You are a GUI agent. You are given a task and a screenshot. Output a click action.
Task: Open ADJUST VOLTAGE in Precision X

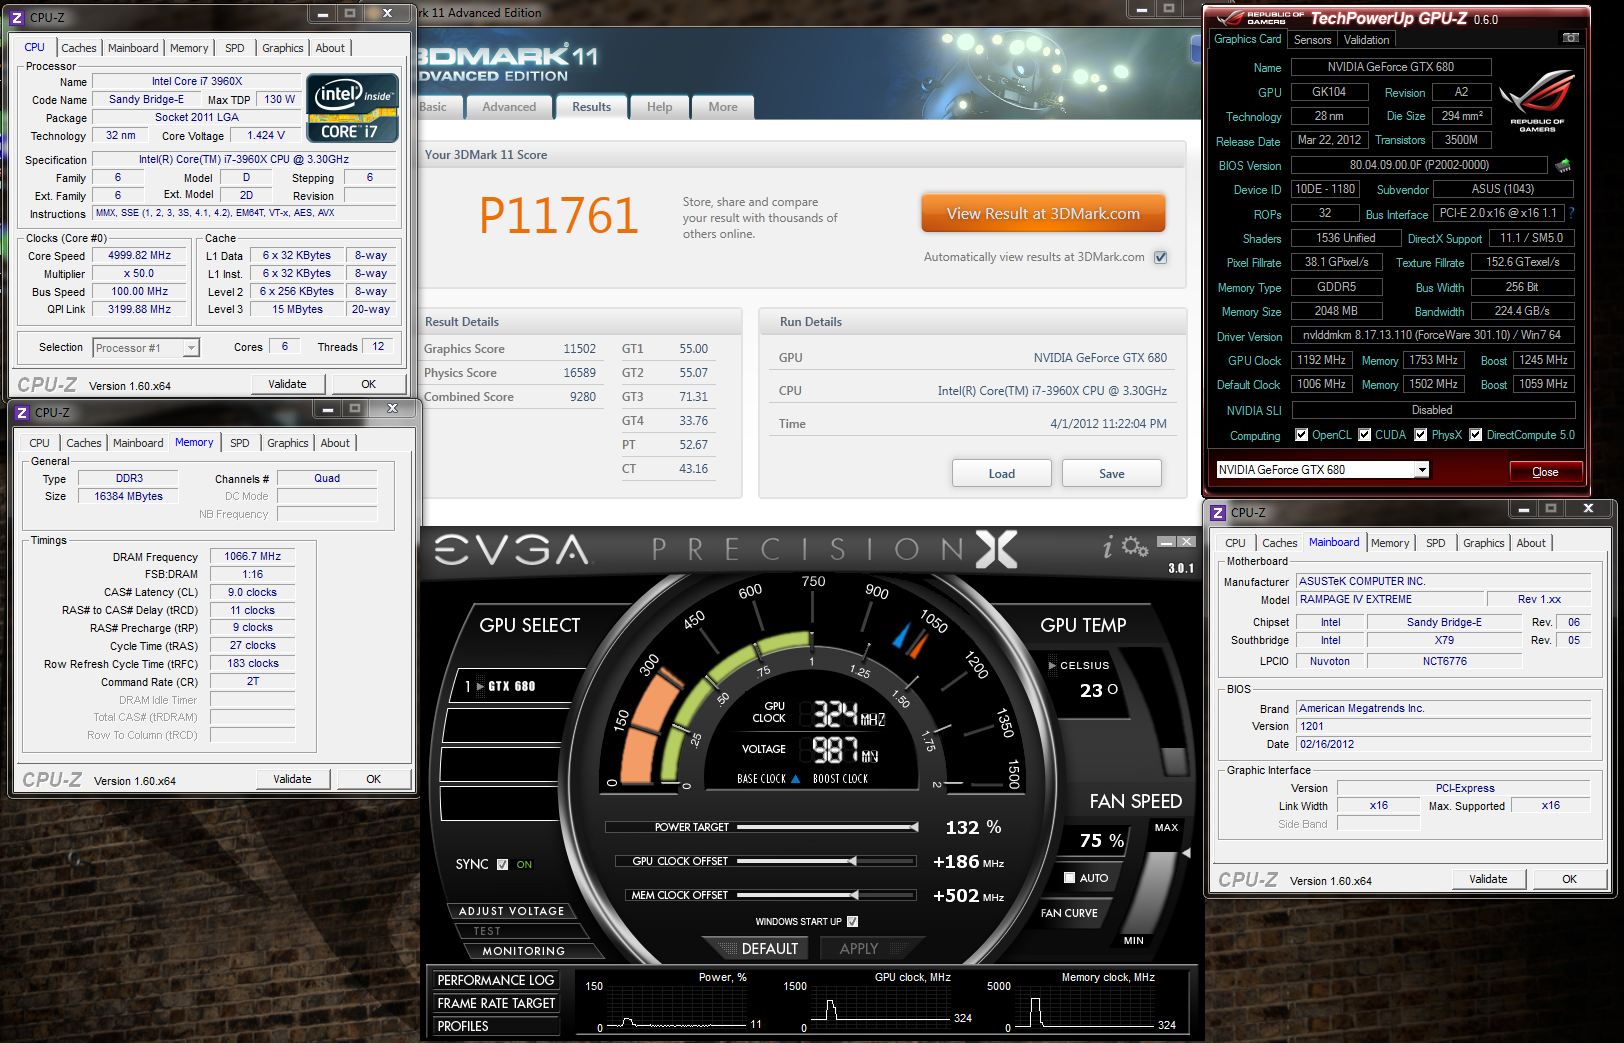coord(511,911)
